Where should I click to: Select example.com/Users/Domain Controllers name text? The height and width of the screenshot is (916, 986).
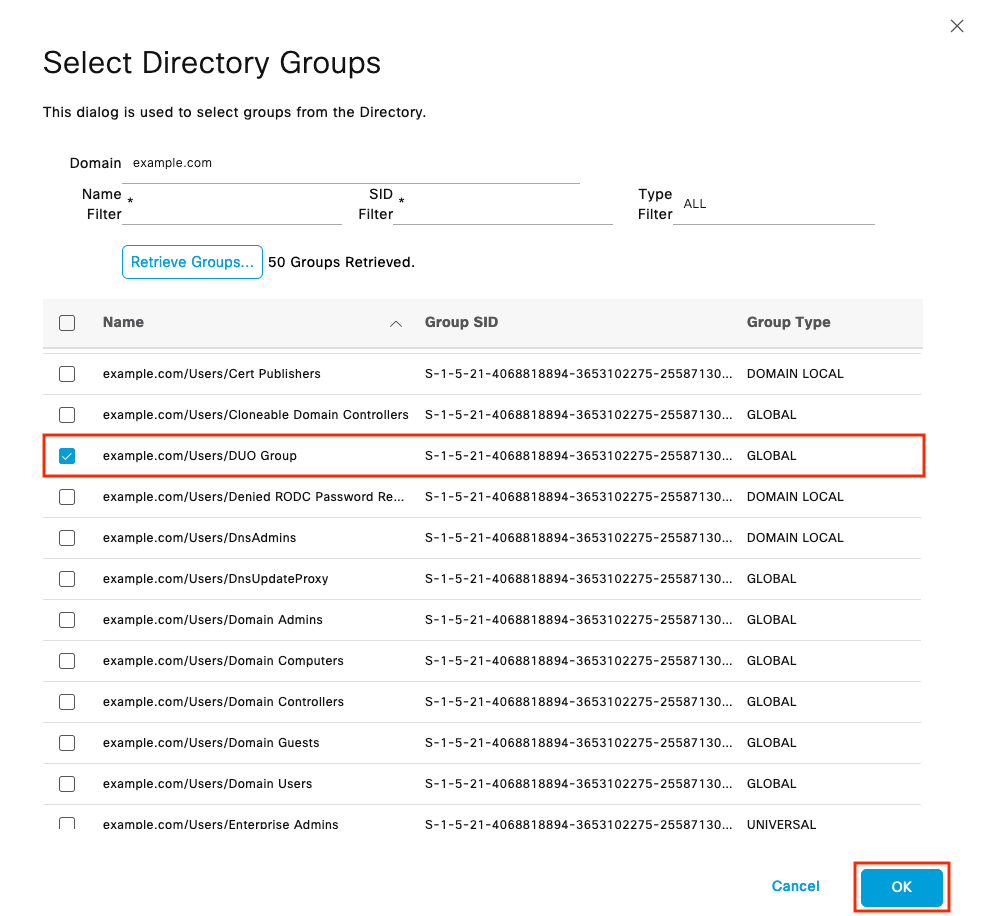coord(223,702)
